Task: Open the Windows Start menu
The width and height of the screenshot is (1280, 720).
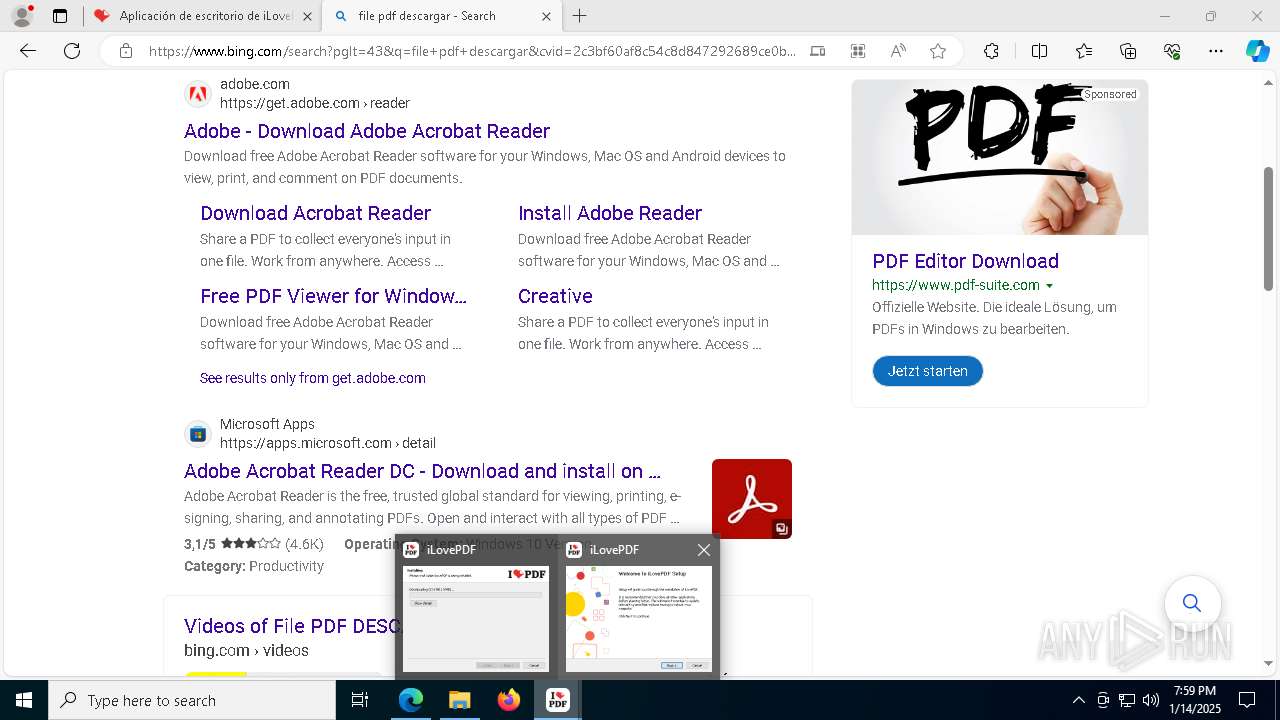Action: point(24,700)
